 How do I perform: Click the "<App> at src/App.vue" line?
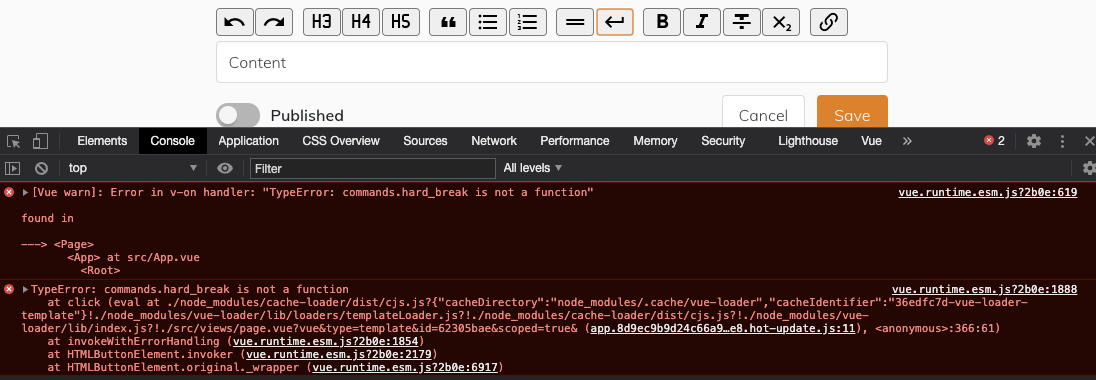[x=134, y=257]
